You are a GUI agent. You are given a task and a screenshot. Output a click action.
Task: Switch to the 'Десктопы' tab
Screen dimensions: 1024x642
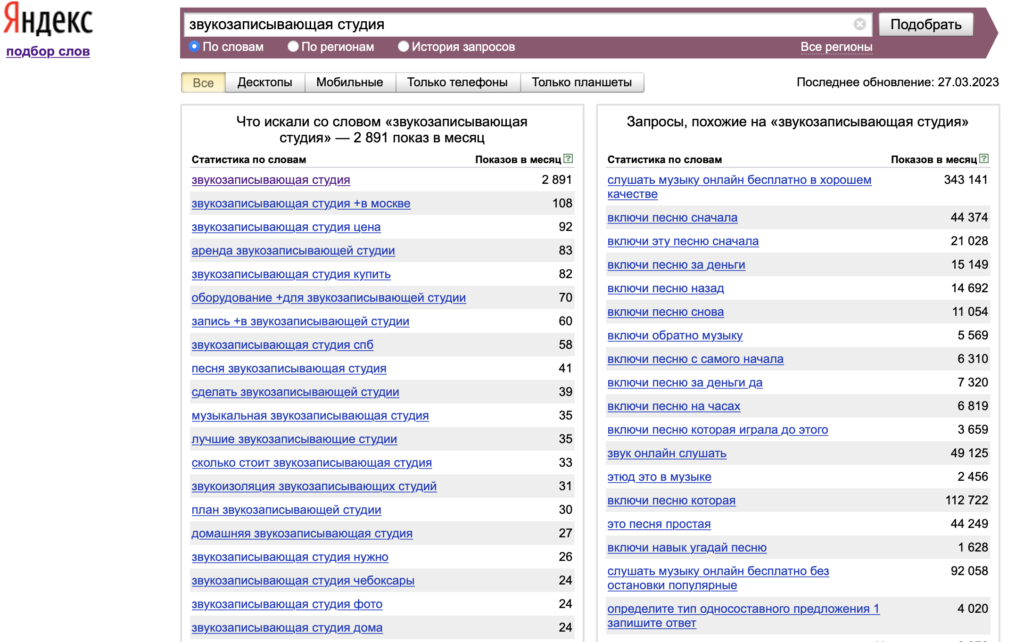coord(264,82)
